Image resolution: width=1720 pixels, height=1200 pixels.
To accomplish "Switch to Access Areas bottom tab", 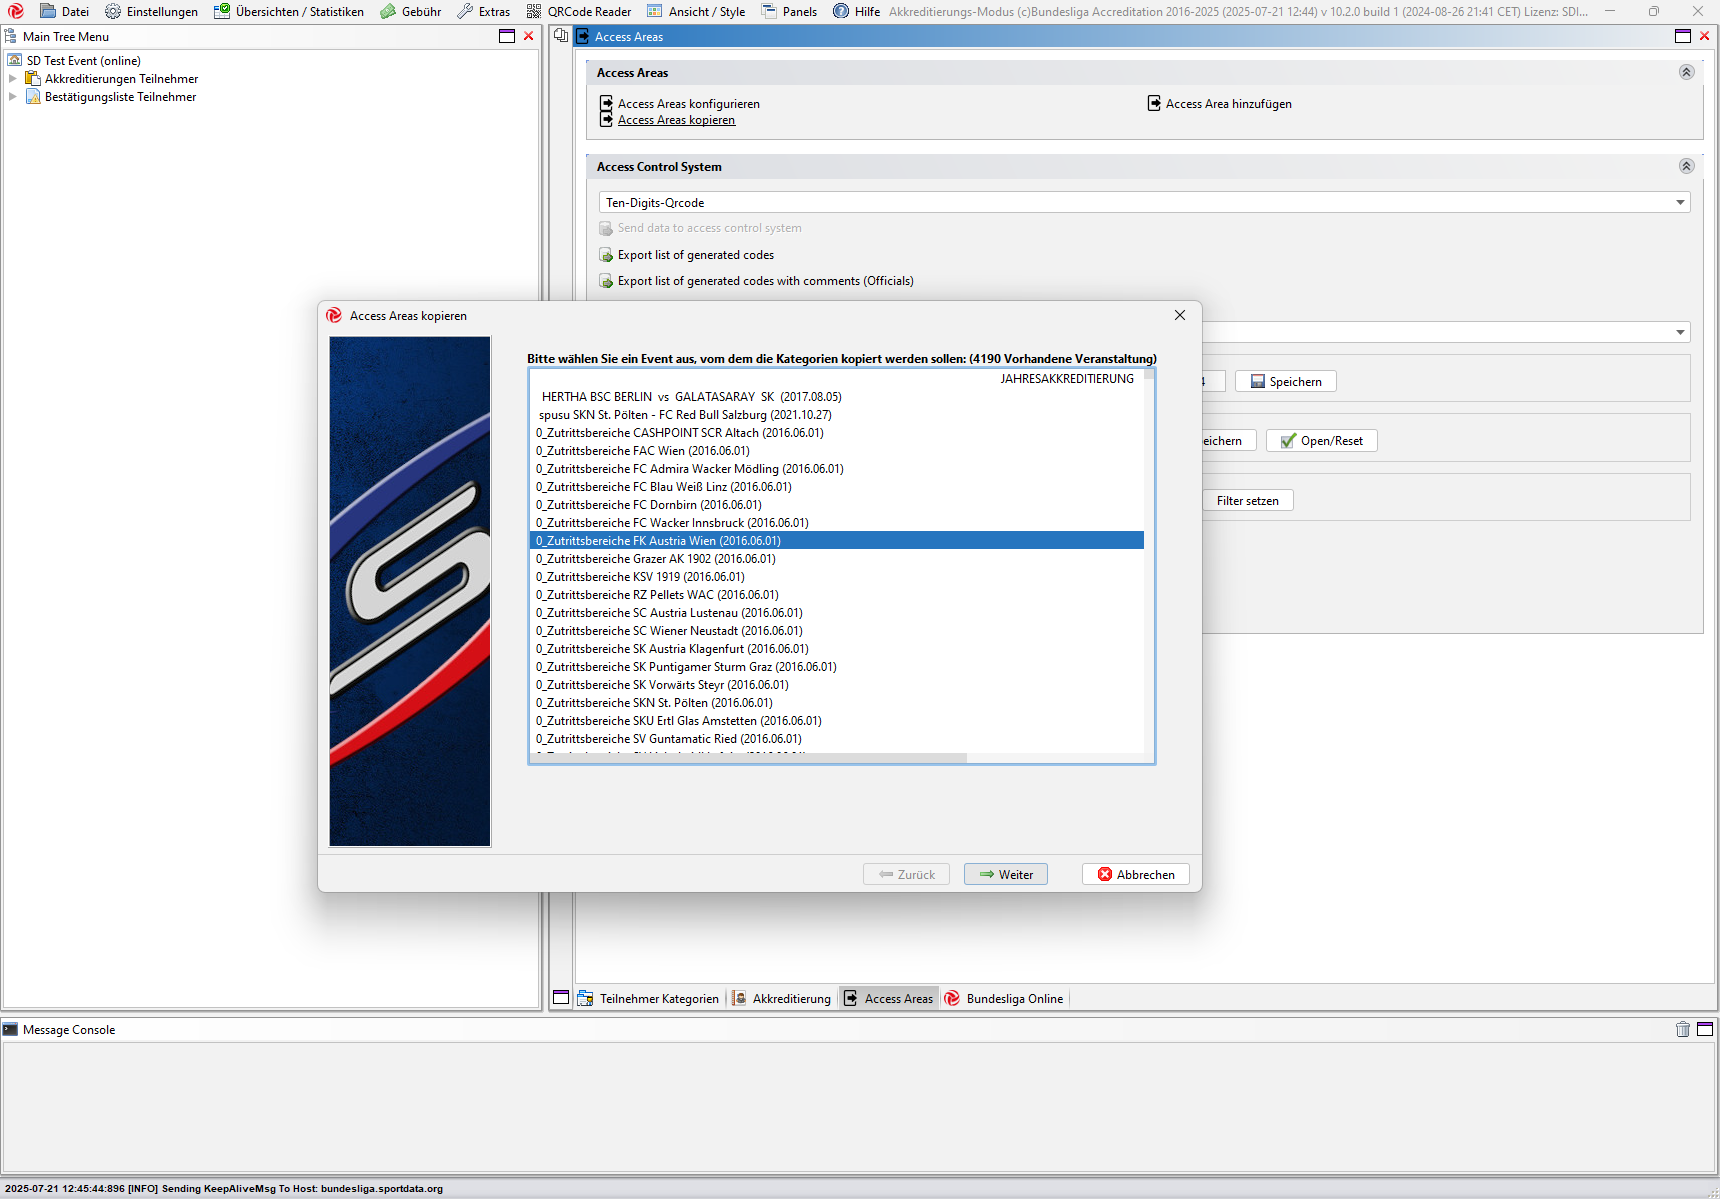I will pyautogui.click(x=888, y=999).
